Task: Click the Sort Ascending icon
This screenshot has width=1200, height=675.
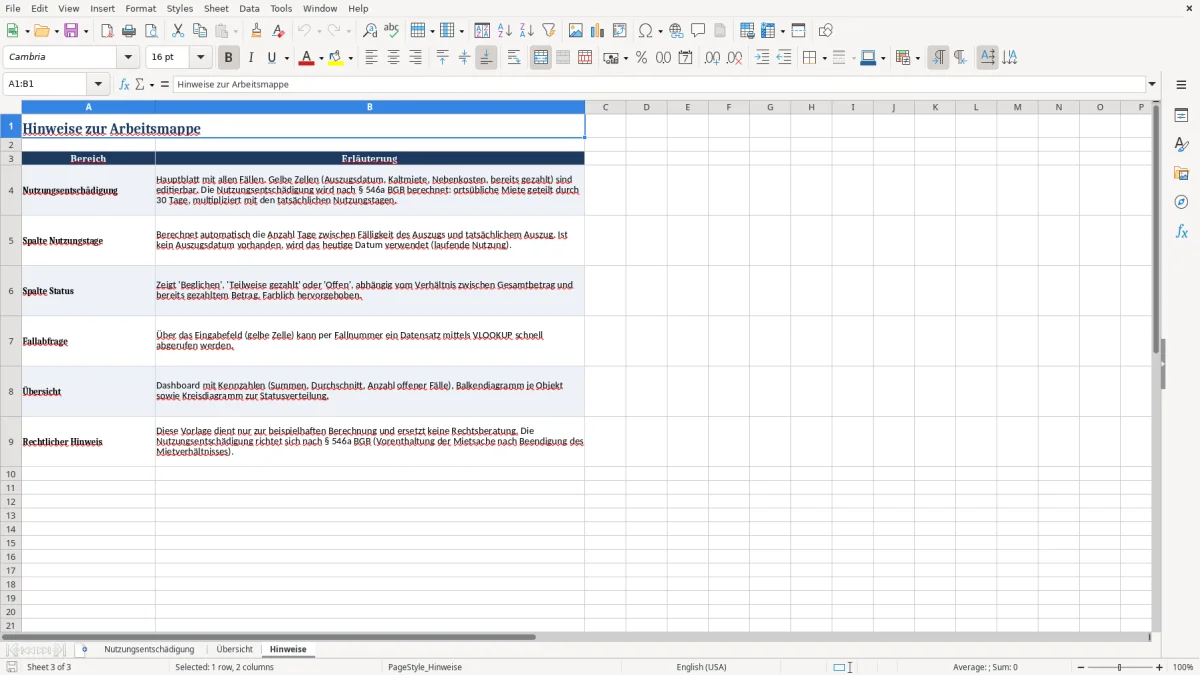Action: [505, 31]
